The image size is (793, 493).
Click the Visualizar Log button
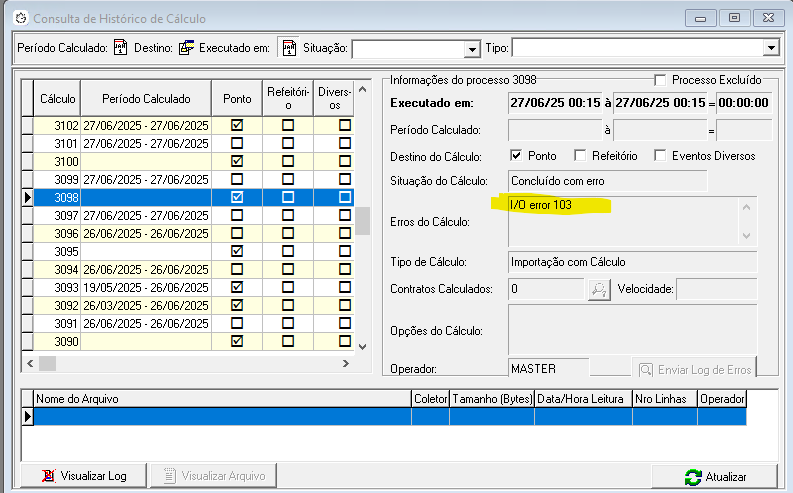84,476
